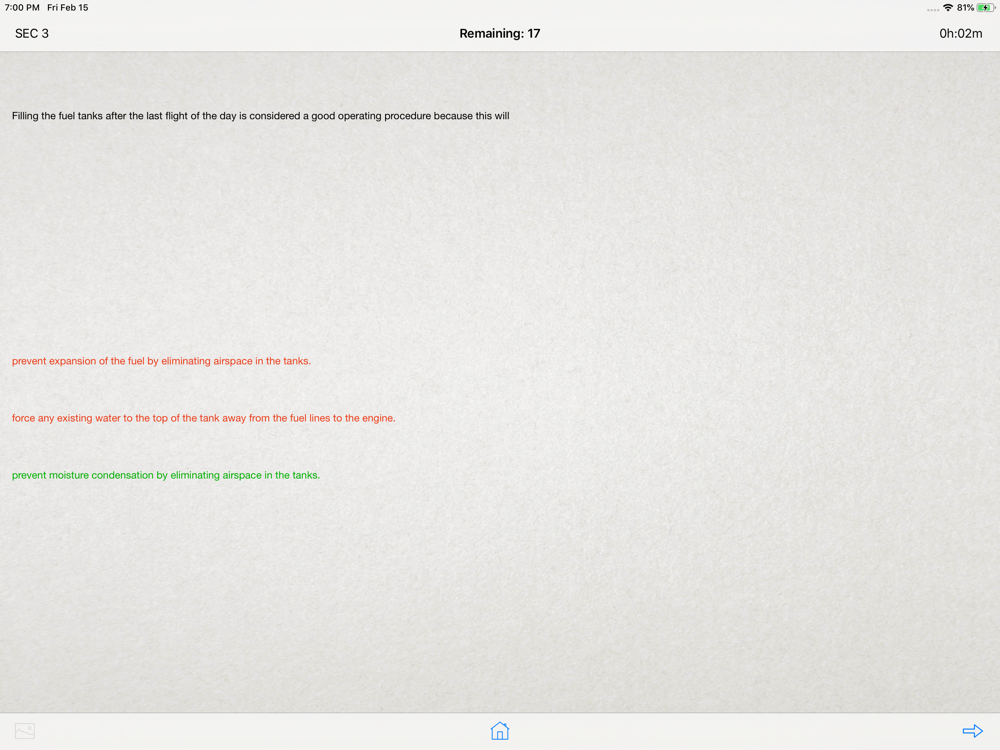Viewport: 1000px width, 750px height.
Task: Select answer 'prevent expansion of the fuel'
Action: point(161,361)
